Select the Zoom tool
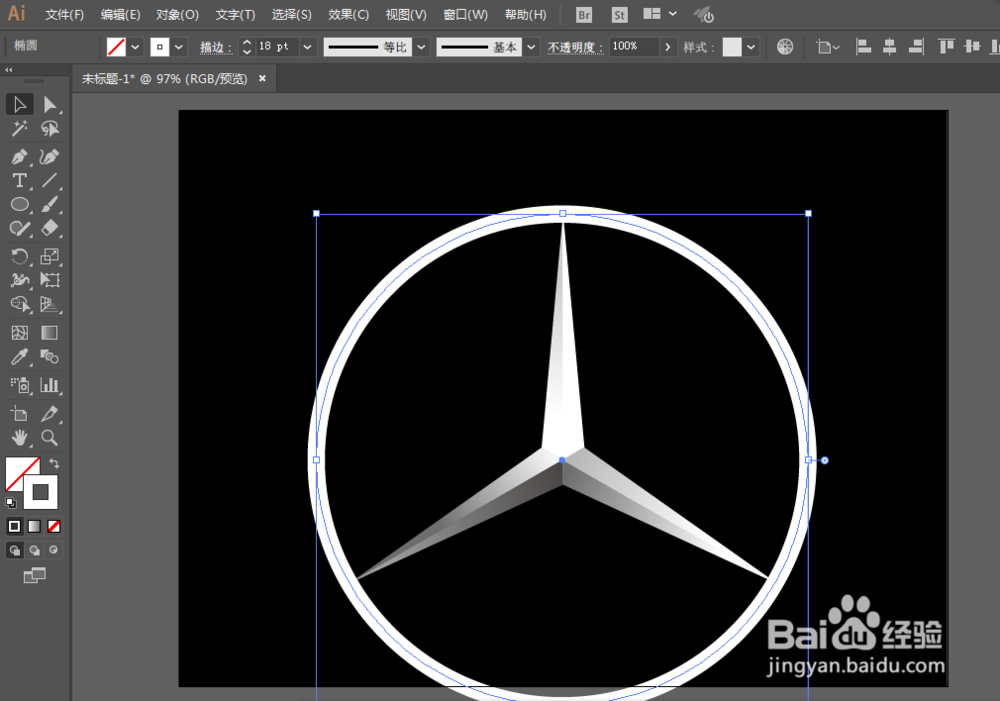1000x701 pixels. 50,438
